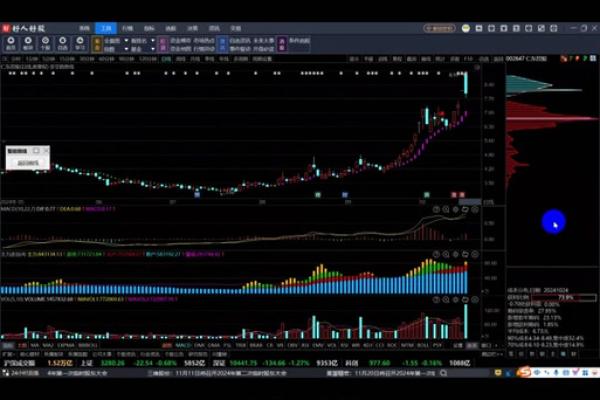This screenshot has width=600, height=400.
Task: Click the 科创 index value 977.60
Action: click(380, 363)
